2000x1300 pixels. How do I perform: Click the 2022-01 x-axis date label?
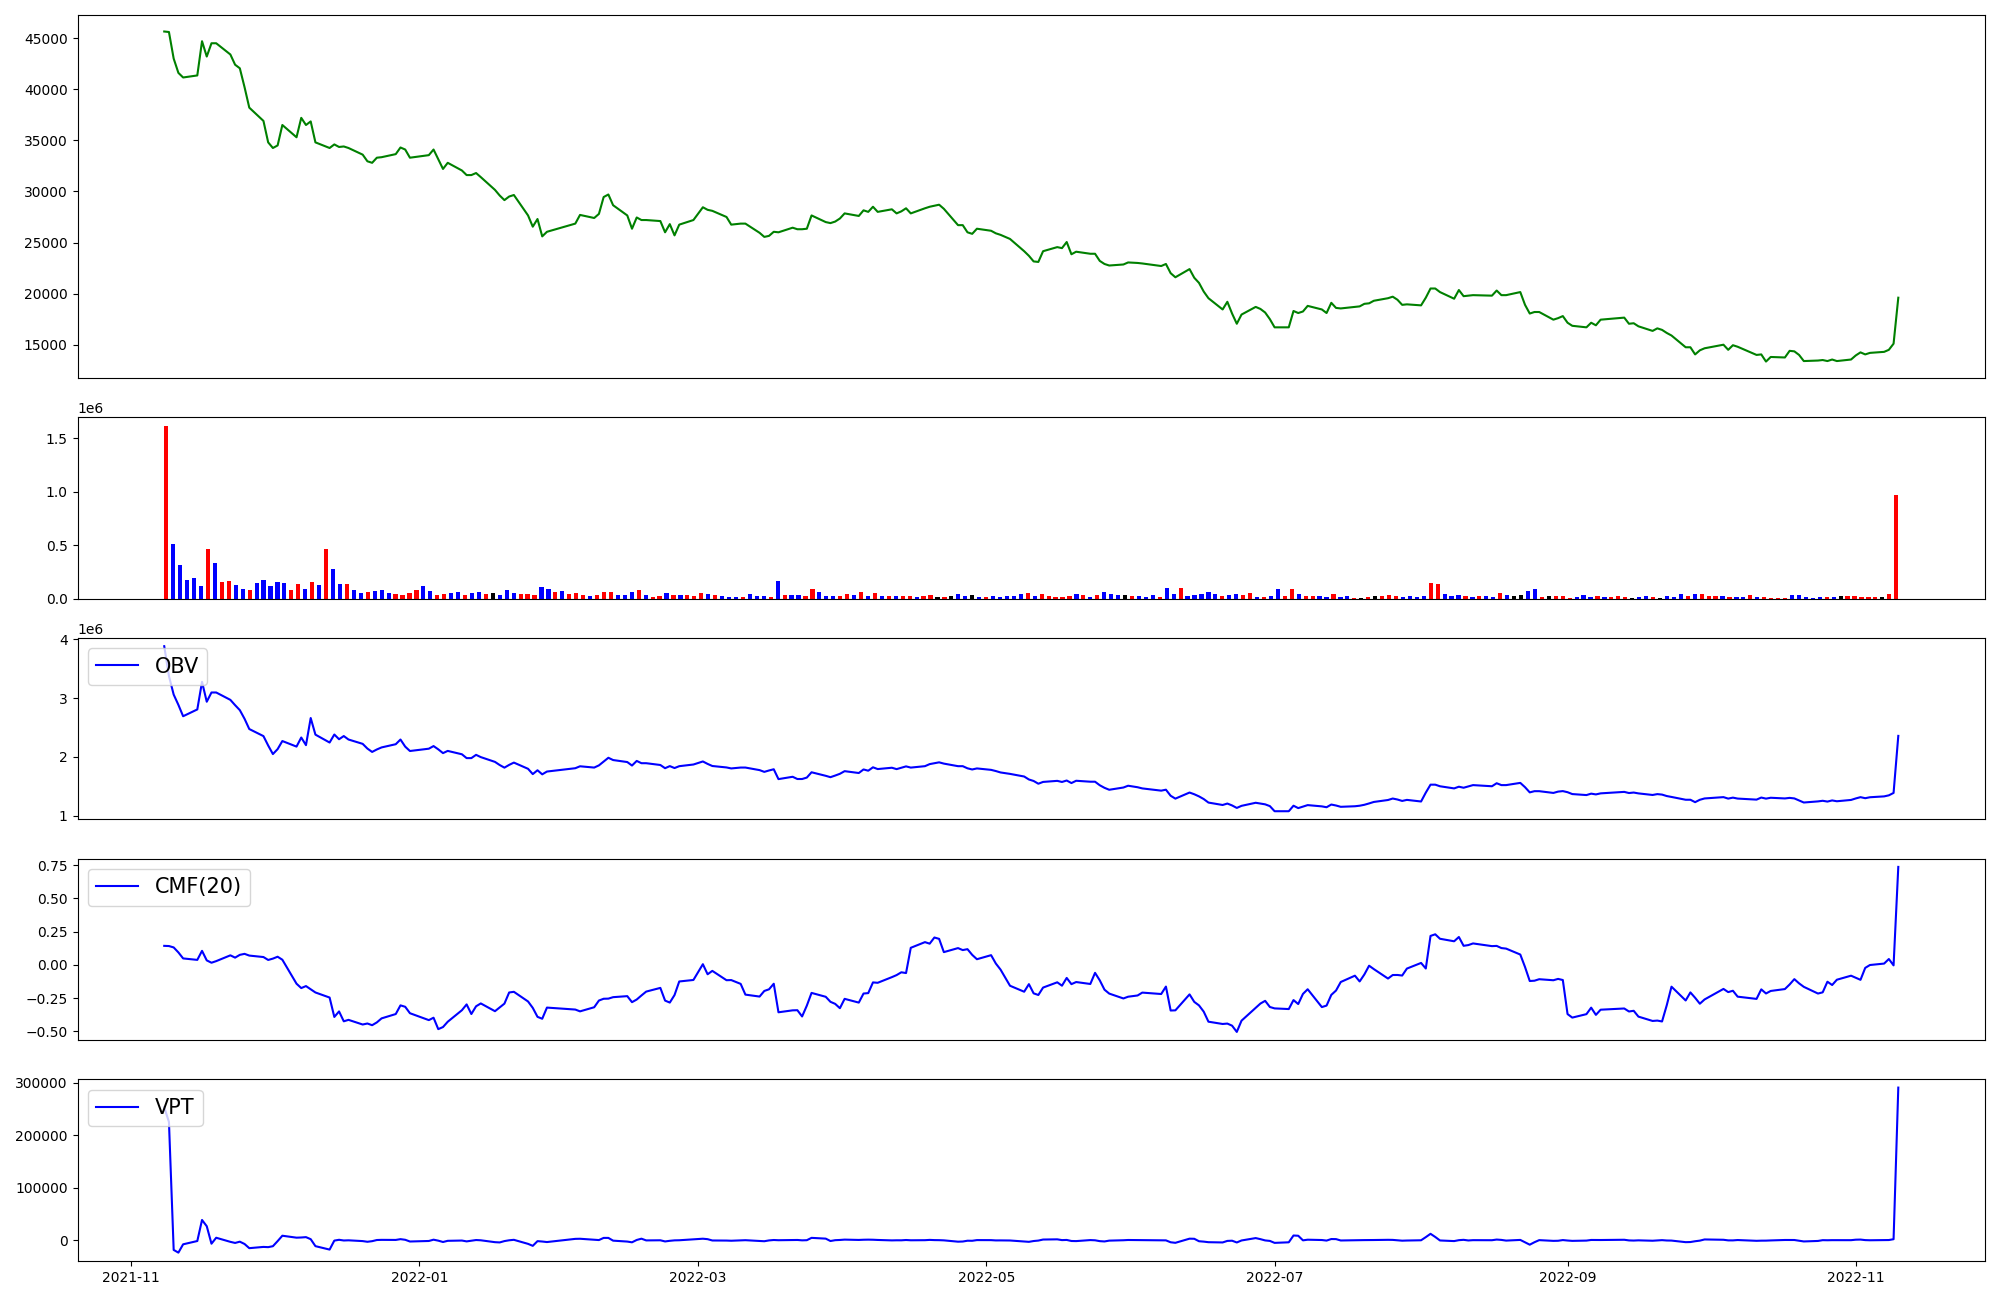click(420, 1277)
